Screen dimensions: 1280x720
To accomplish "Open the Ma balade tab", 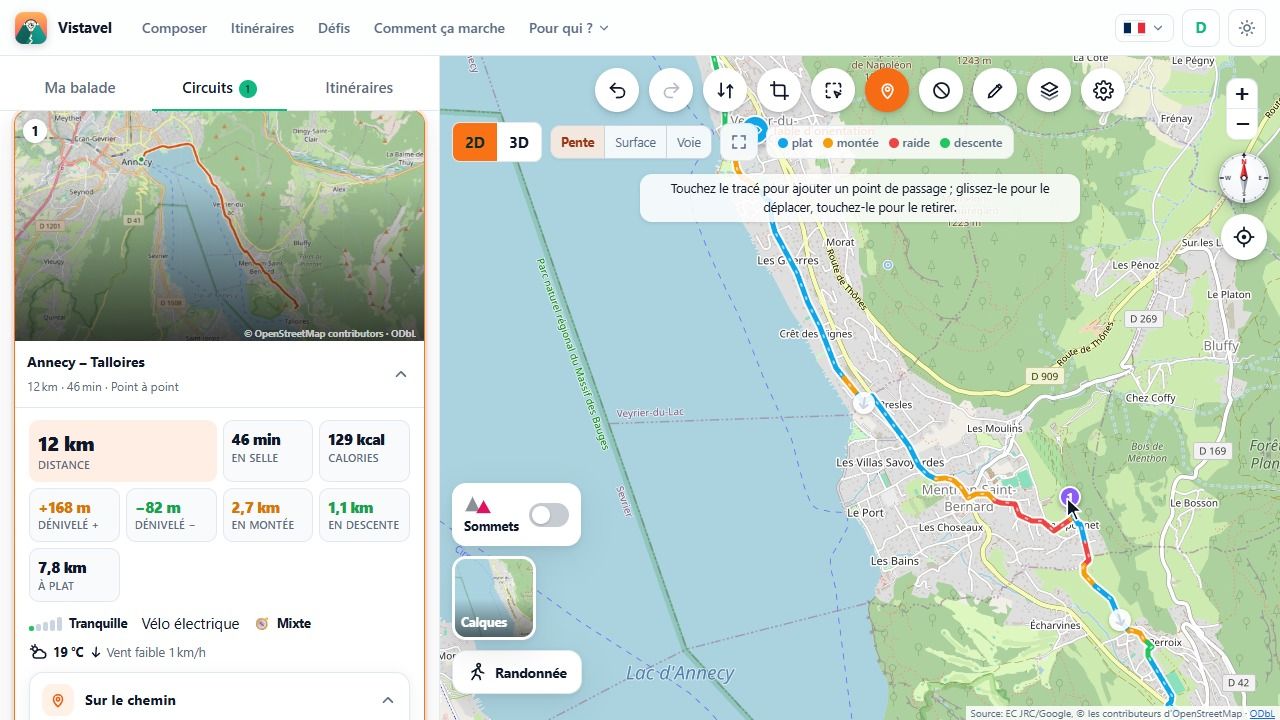I will click(80, 88).
